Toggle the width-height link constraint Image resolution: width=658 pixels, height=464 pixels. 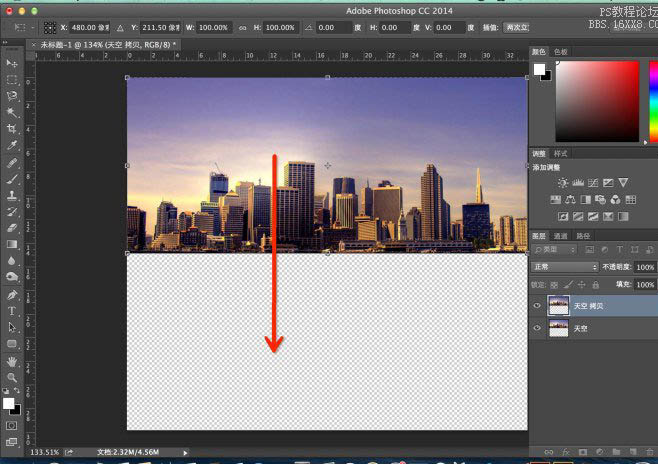point(243,28)
